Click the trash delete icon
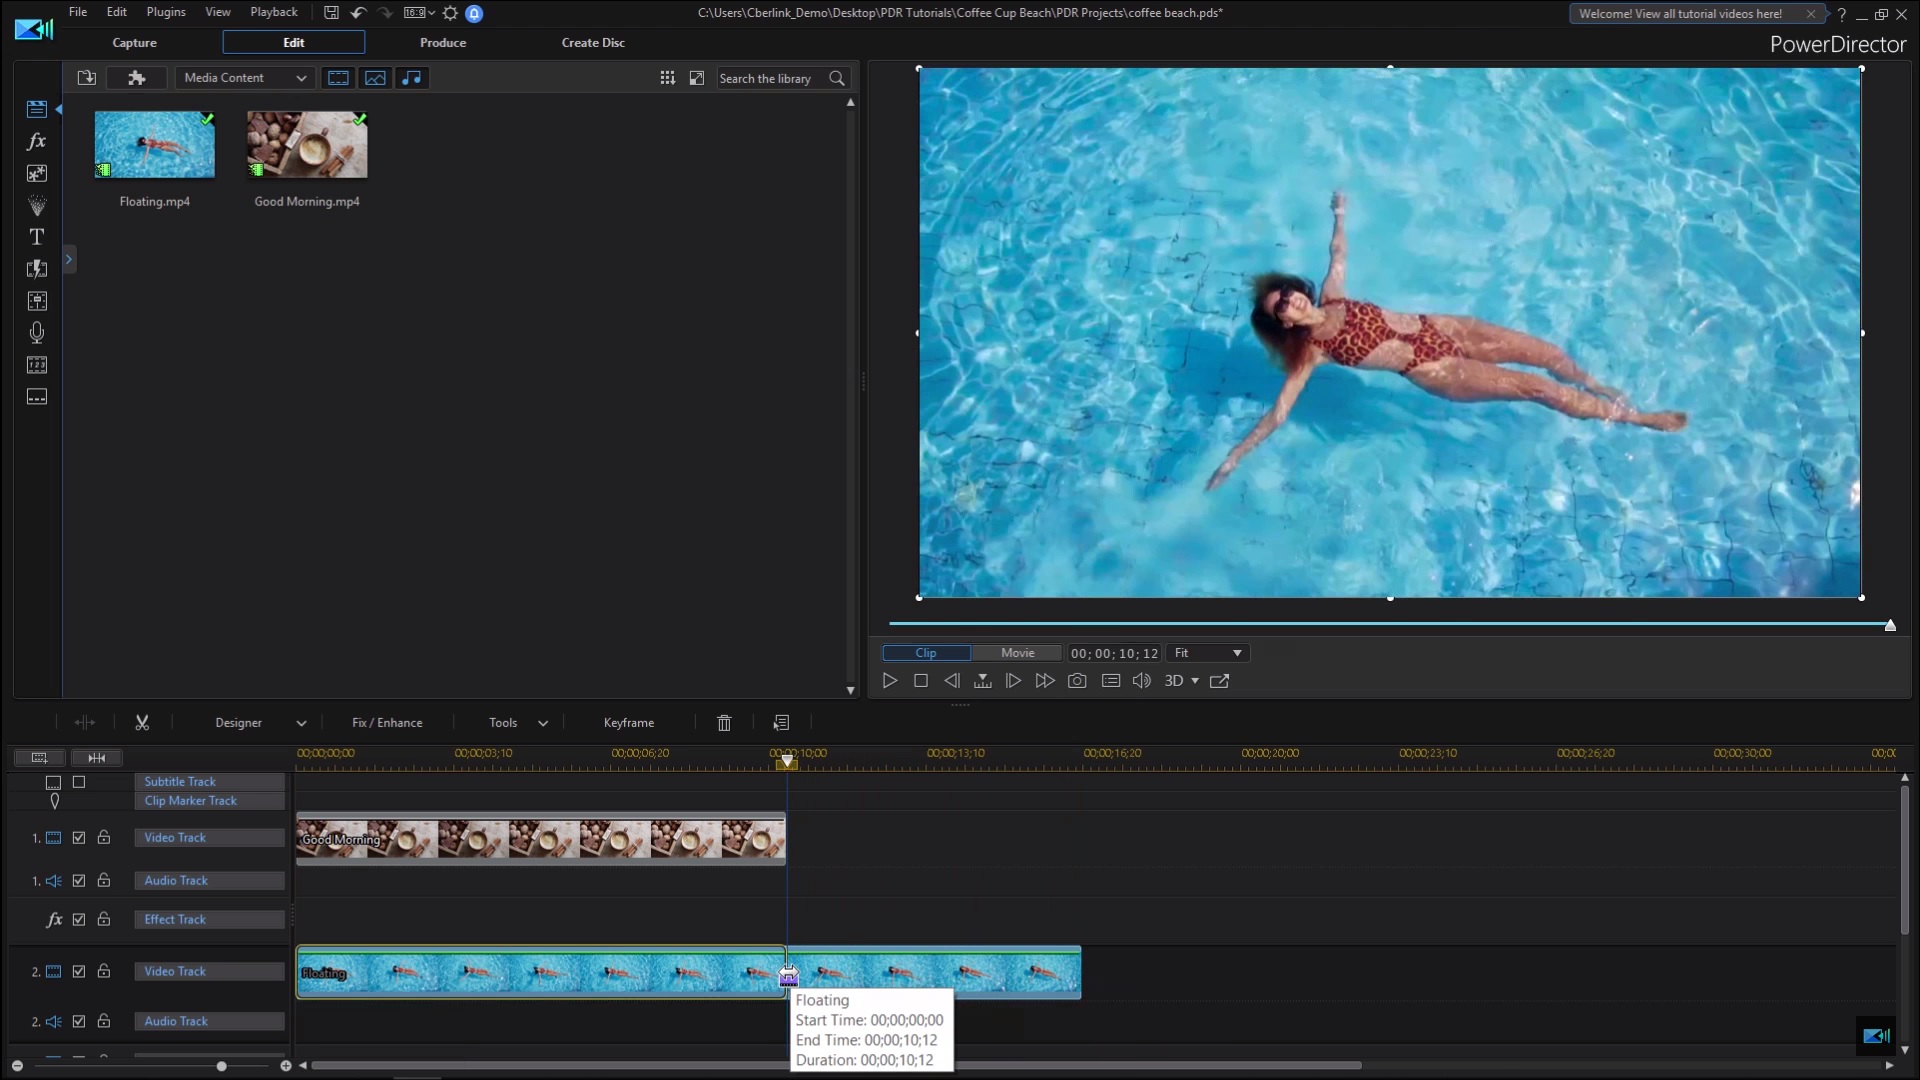This screenshot has width=1920, height=1080. pyautogui.click(x=724, y=722)
